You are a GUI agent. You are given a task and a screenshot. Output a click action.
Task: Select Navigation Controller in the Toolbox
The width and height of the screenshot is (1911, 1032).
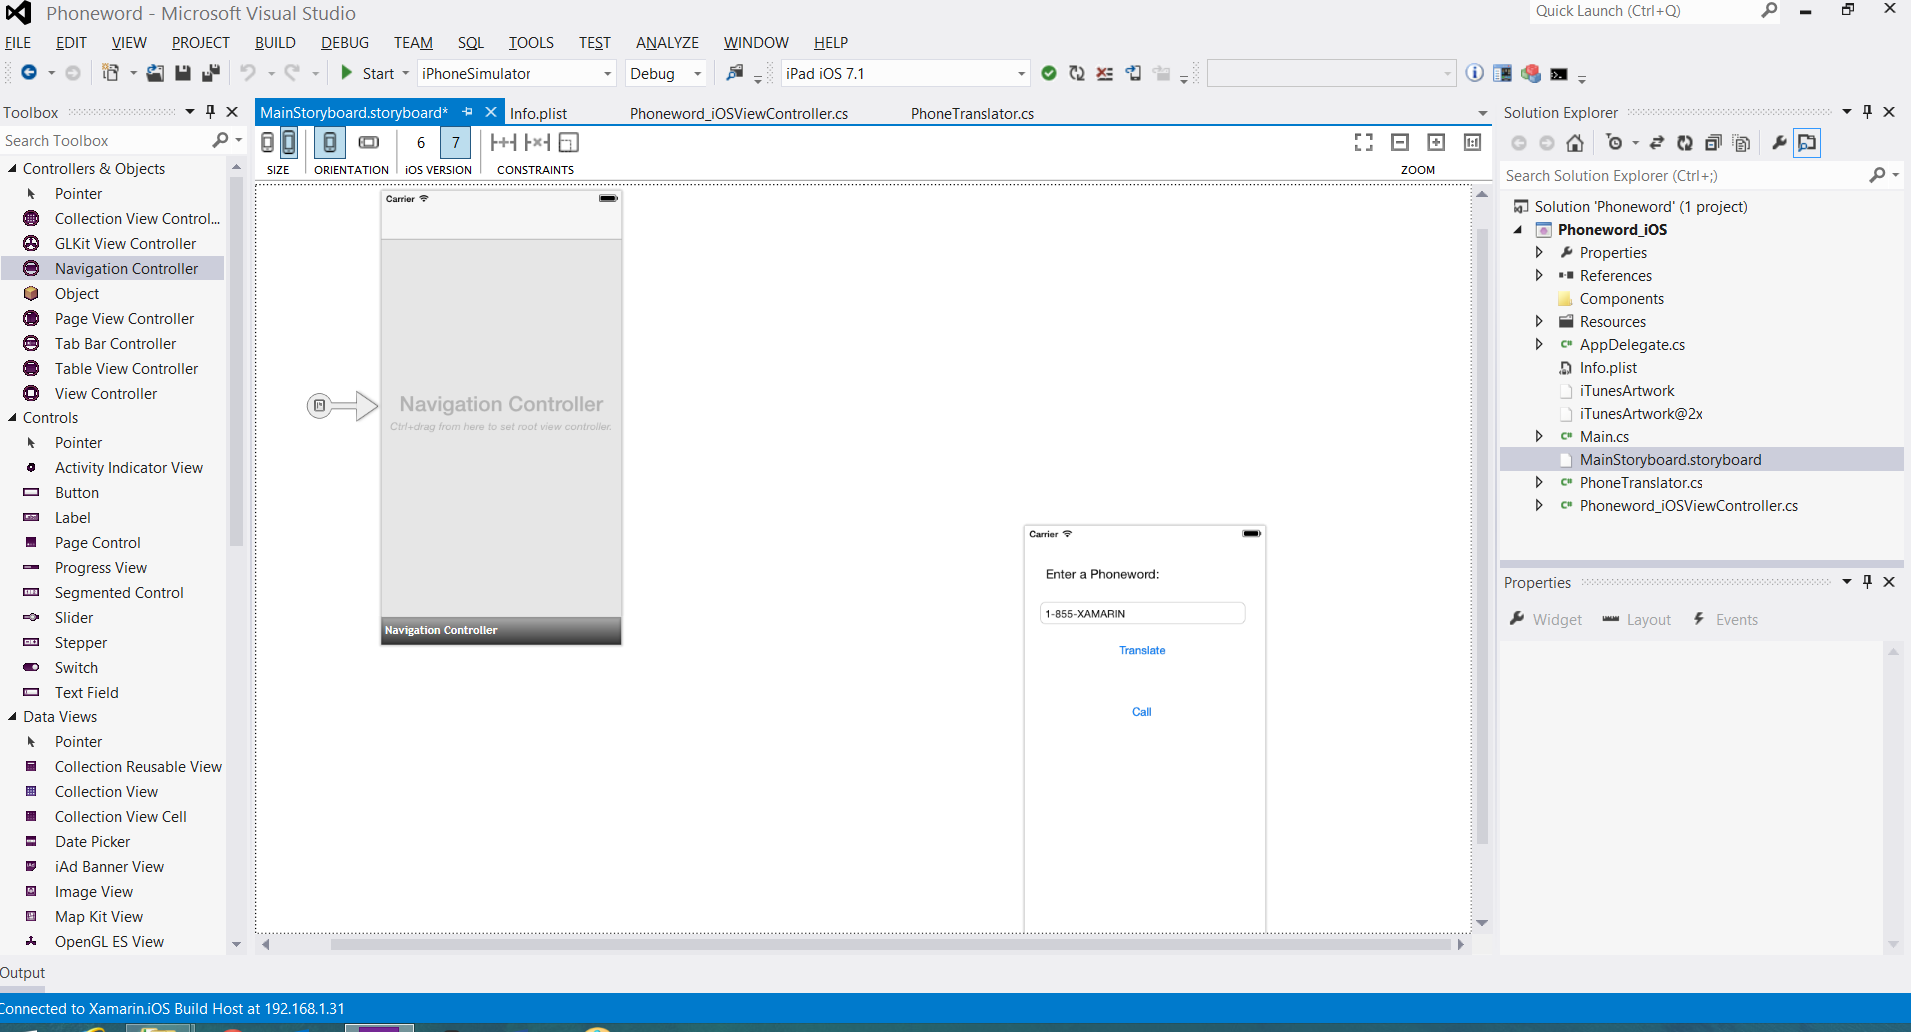pos(126,269)
